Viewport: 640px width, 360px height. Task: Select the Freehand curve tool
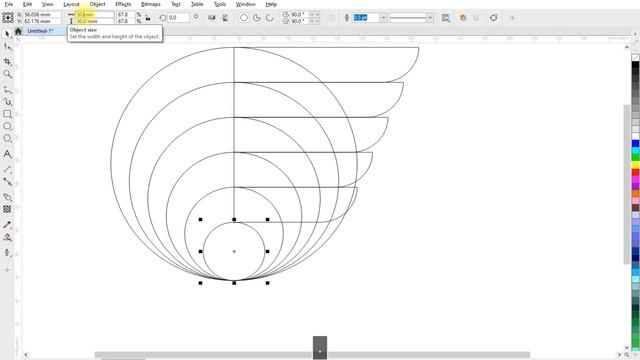point(7,89)
